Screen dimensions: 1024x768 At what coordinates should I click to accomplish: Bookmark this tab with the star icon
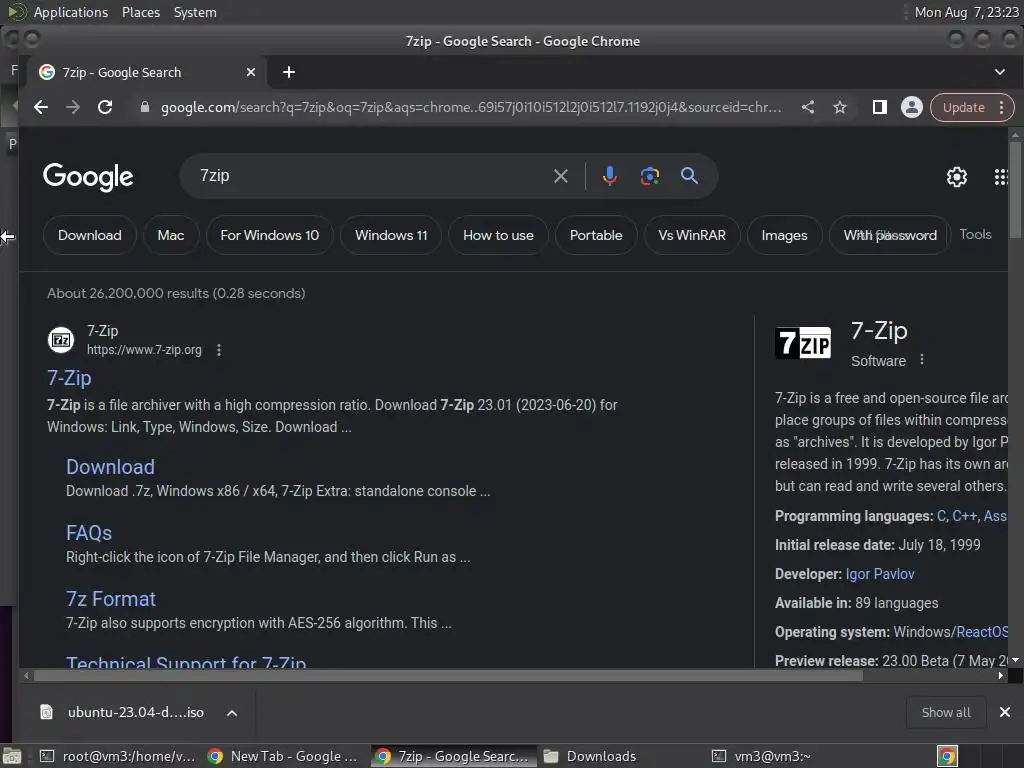tap(840, 107)
